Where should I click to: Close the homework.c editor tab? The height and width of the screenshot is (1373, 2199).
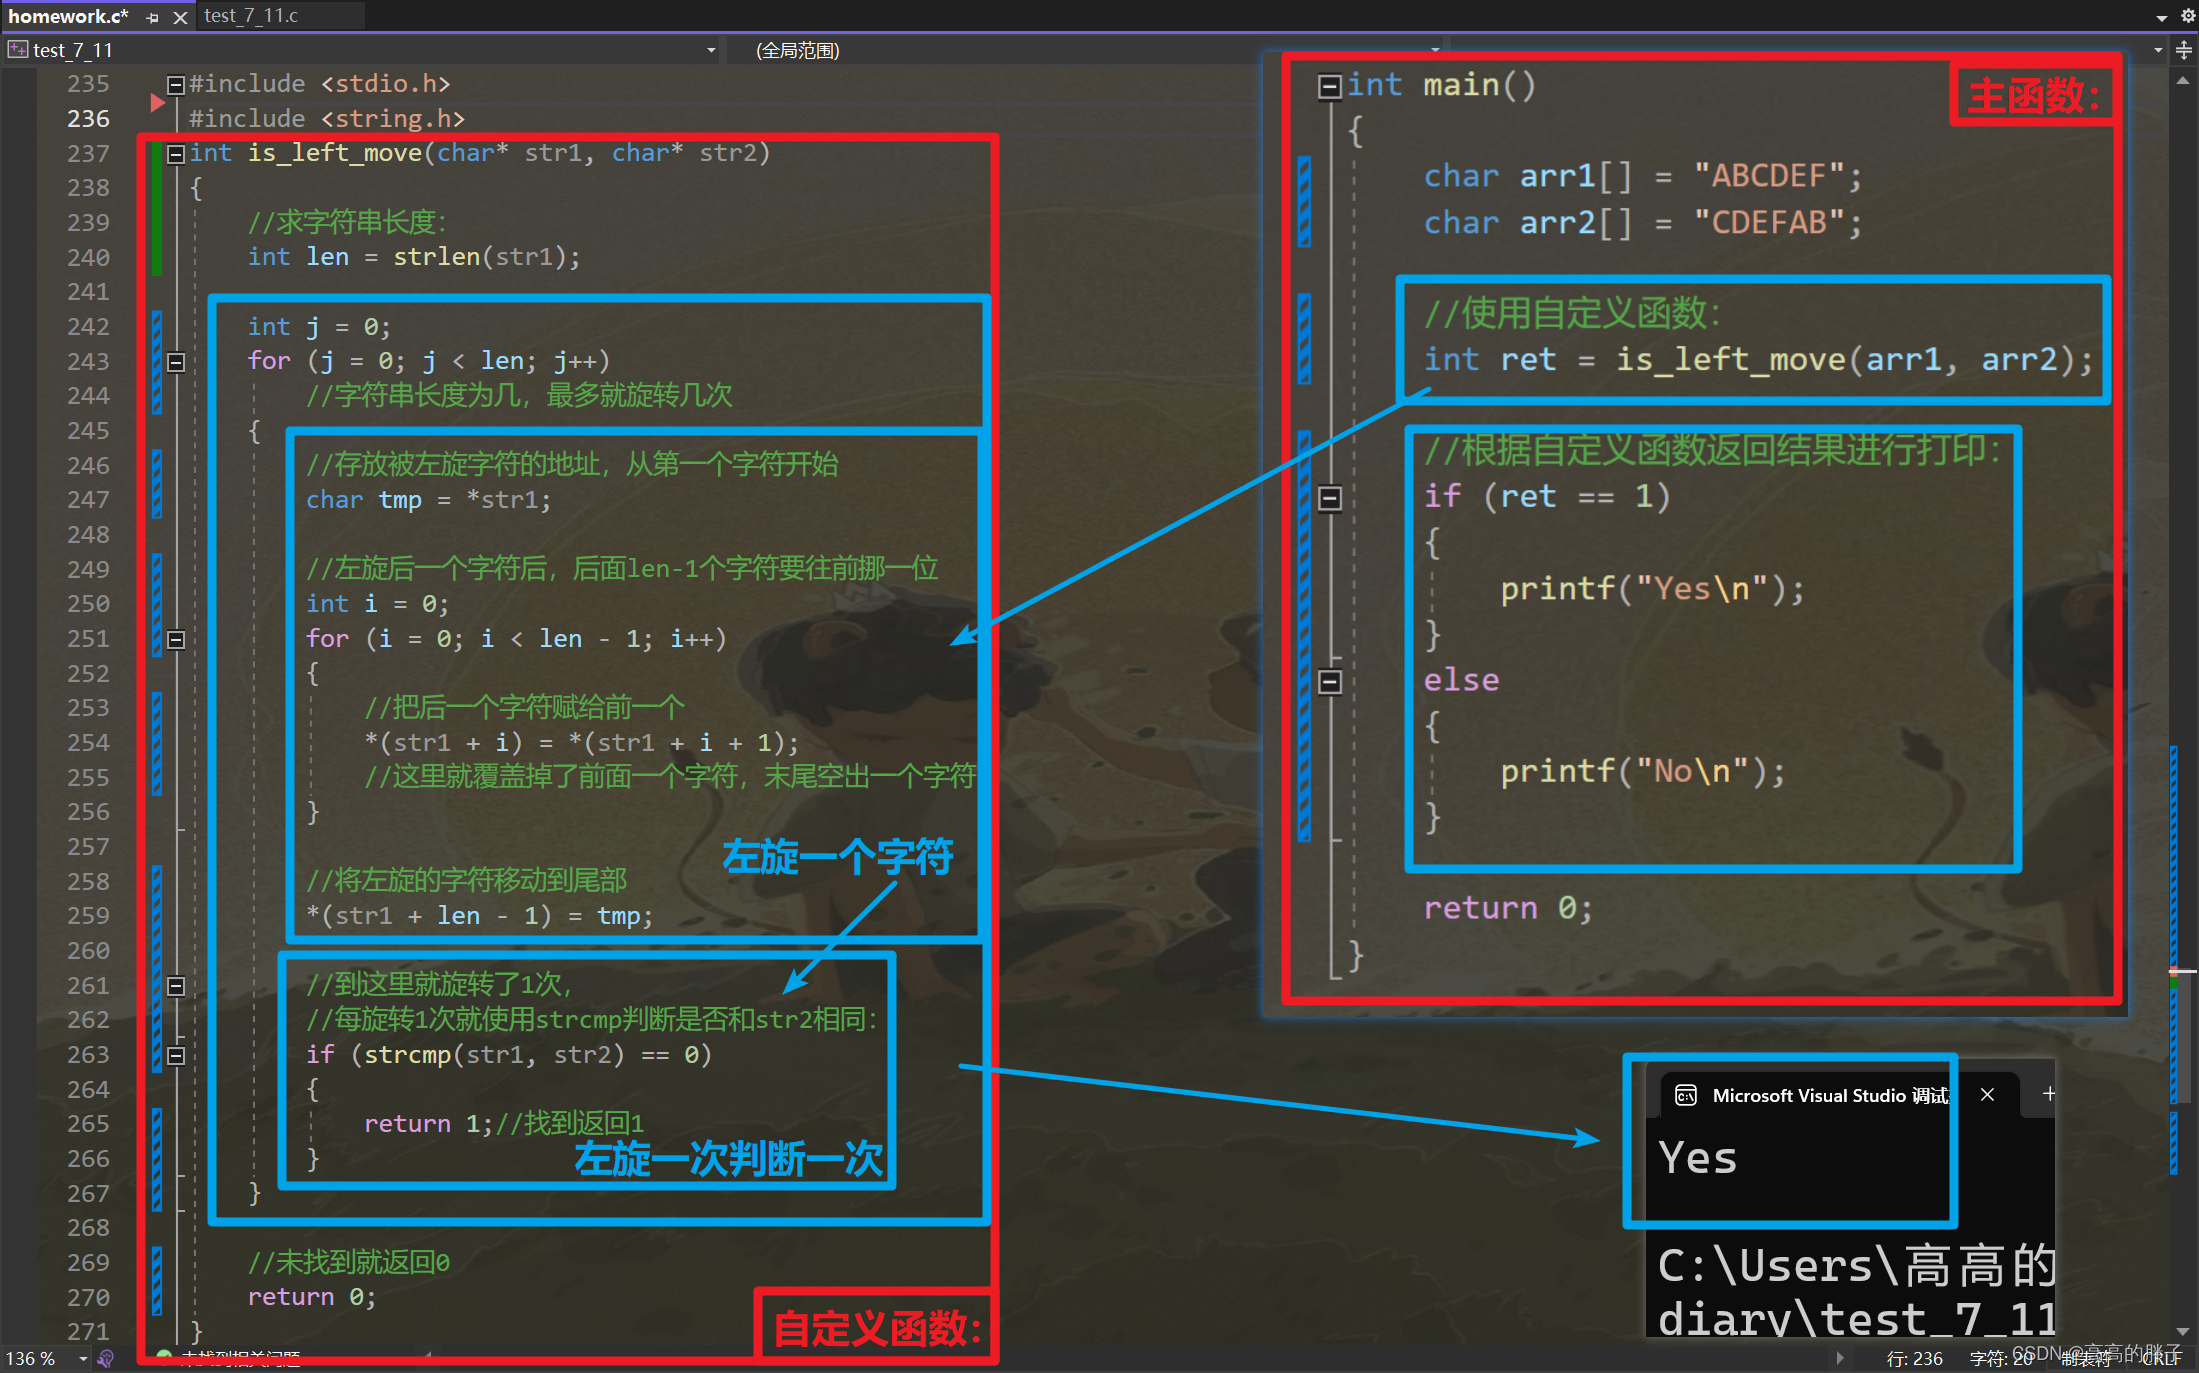point(180,18)
